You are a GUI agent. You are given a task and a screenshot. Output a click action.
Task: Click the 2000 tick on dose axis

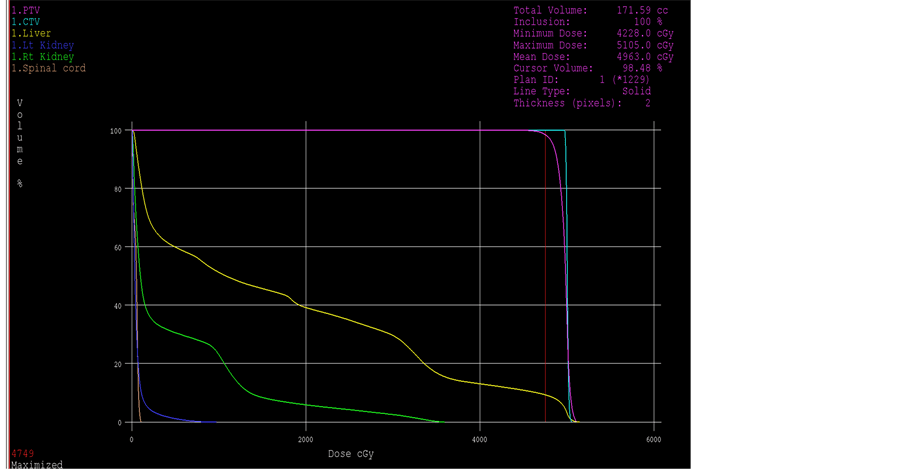[305, 440]
